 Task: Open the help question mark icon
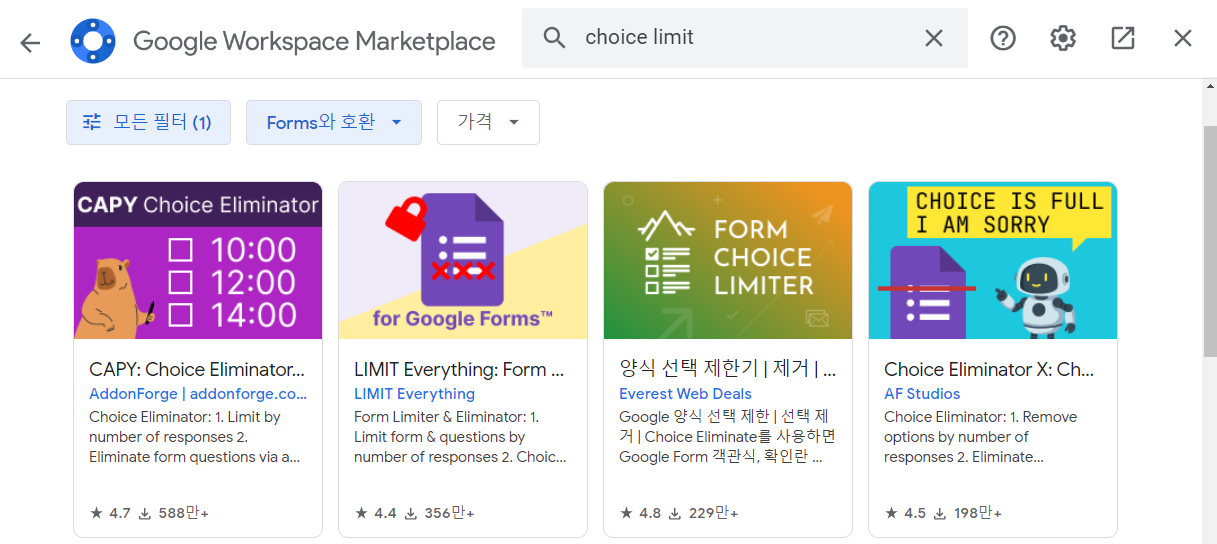(x=1003, y=38)
